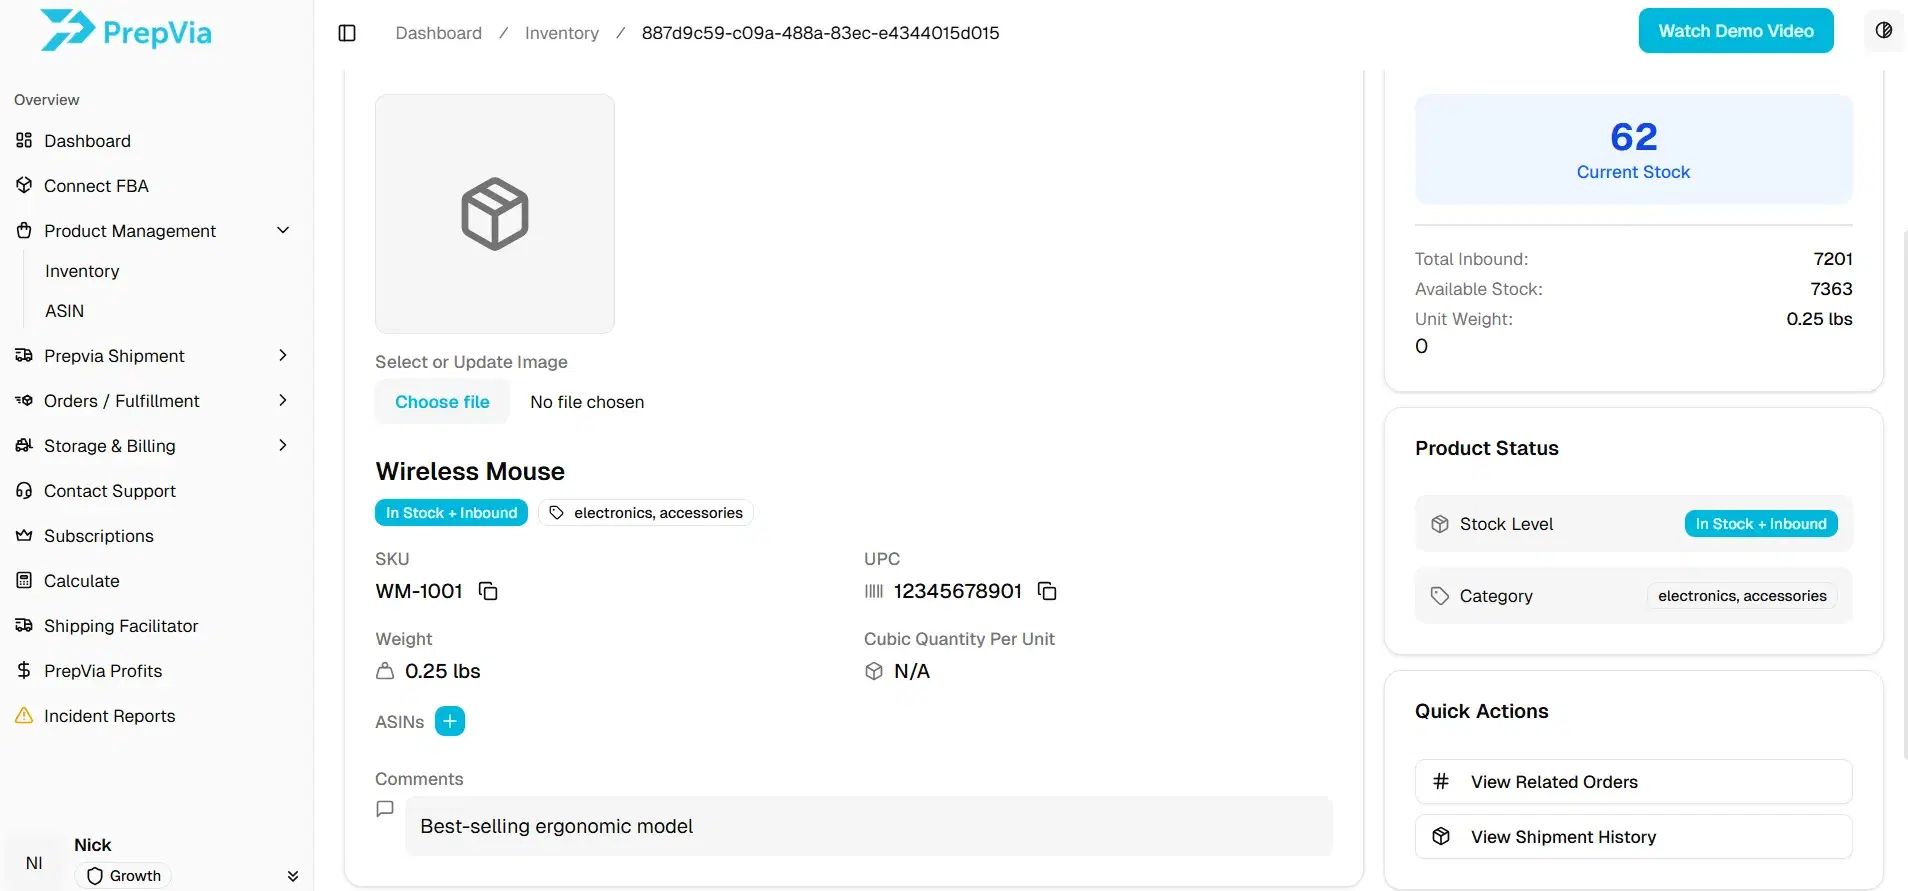
Task: Select the Calculate sidebar icon
Action: (23, 580)
